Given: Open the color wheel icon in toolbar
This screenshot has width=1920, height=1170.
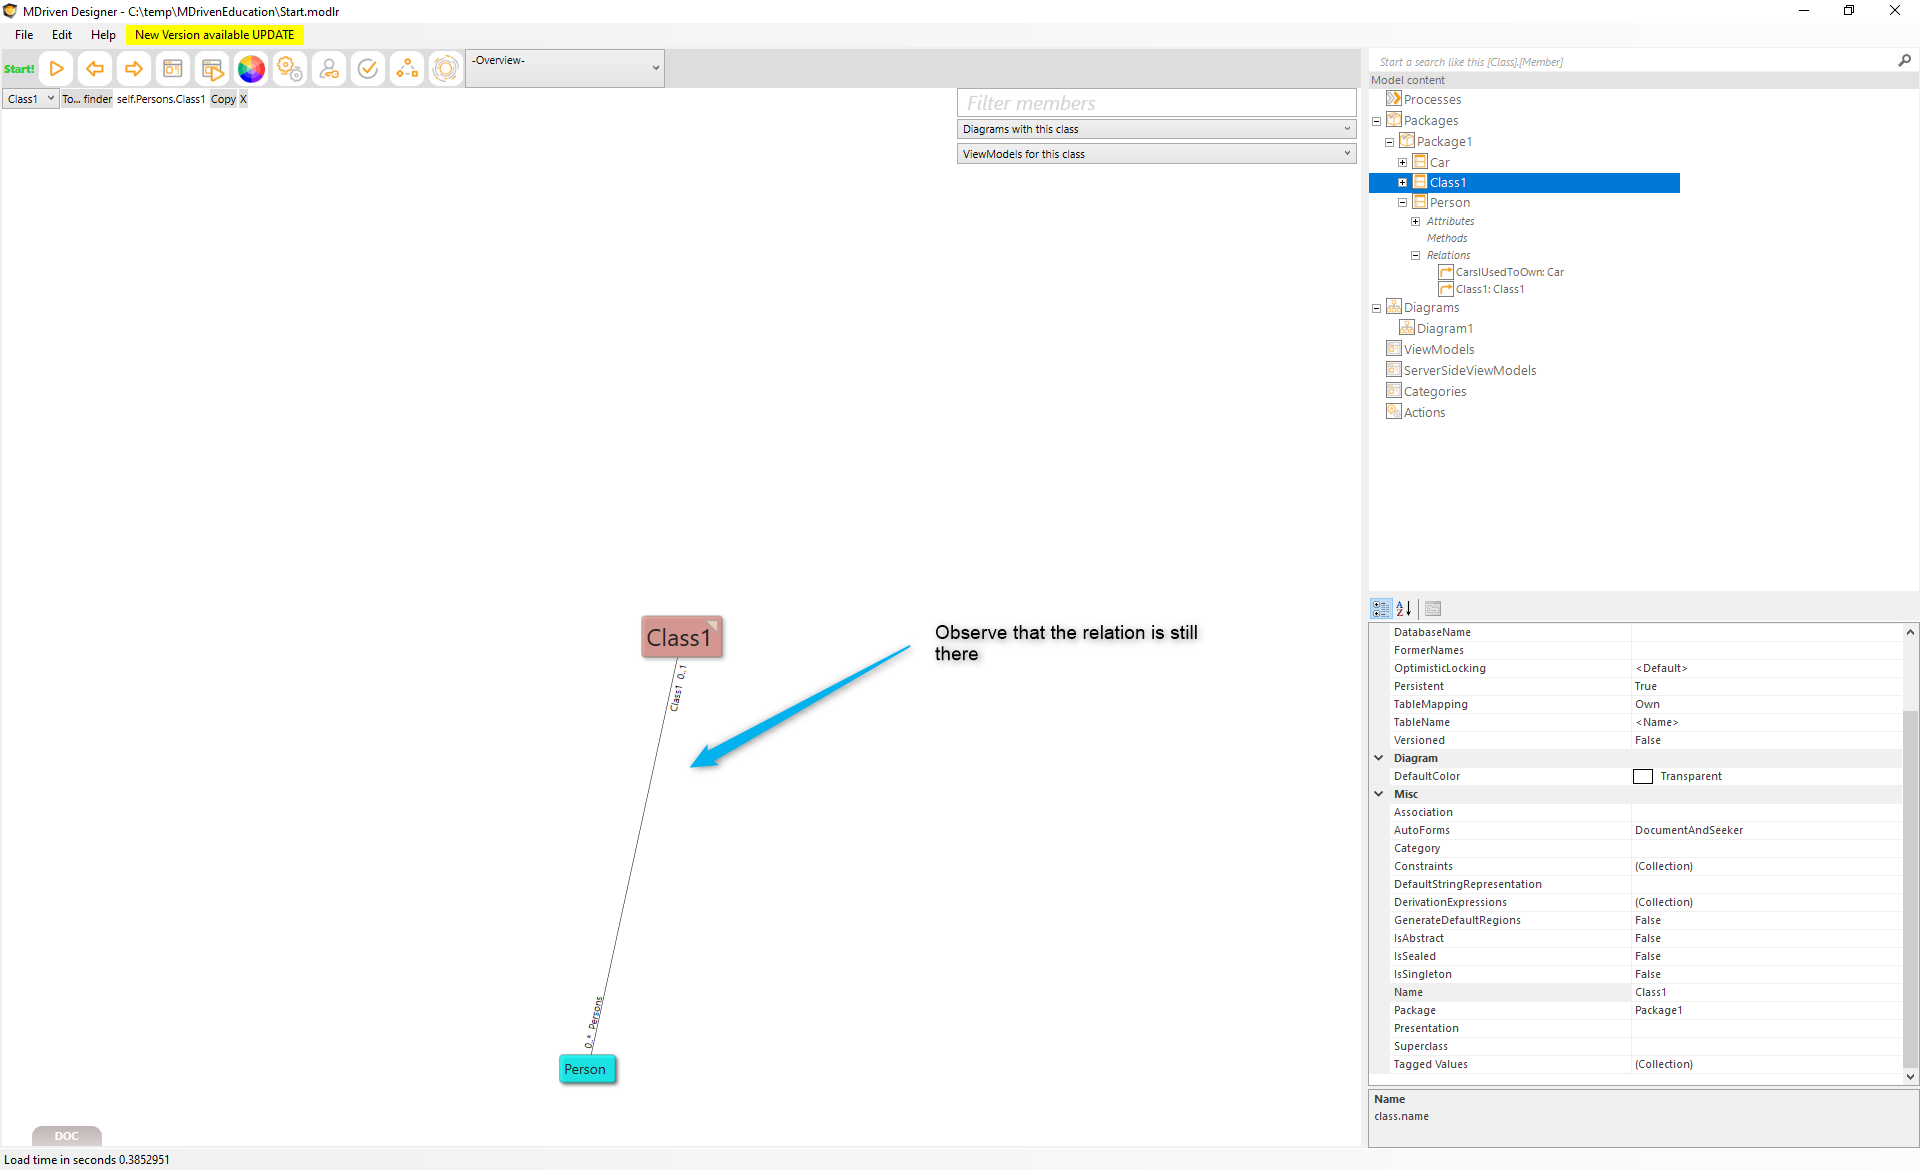Looking at the screenshot, I should 251,69.
